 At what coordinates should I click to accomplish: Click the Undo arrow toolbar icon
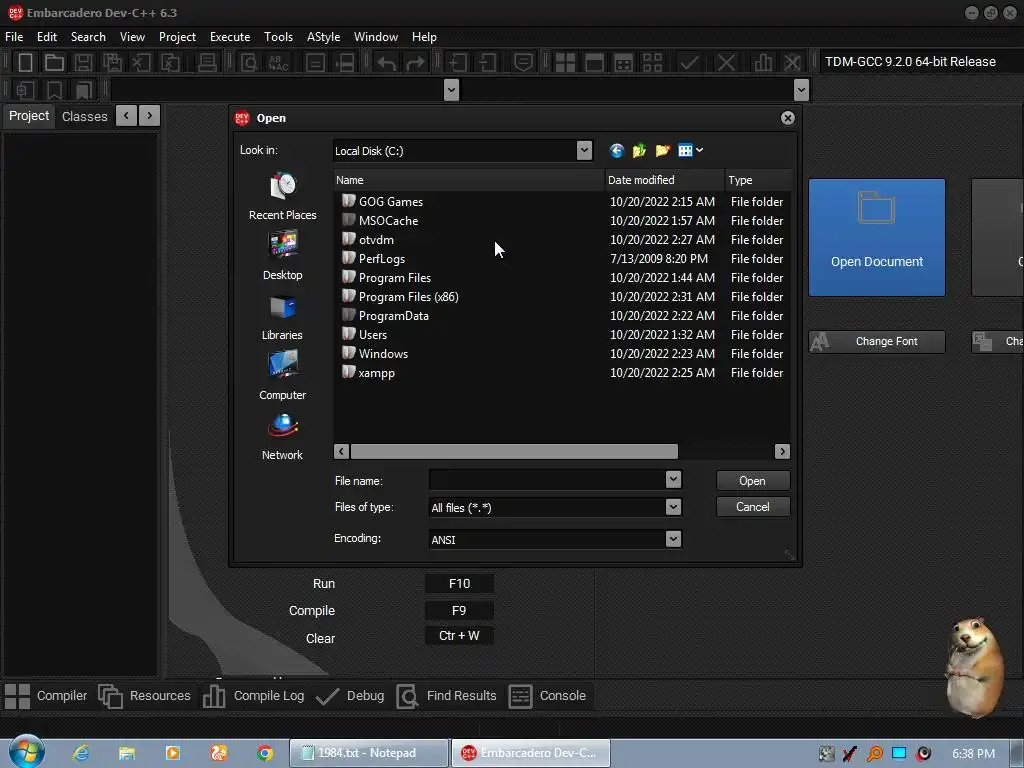tap(387, 63)
